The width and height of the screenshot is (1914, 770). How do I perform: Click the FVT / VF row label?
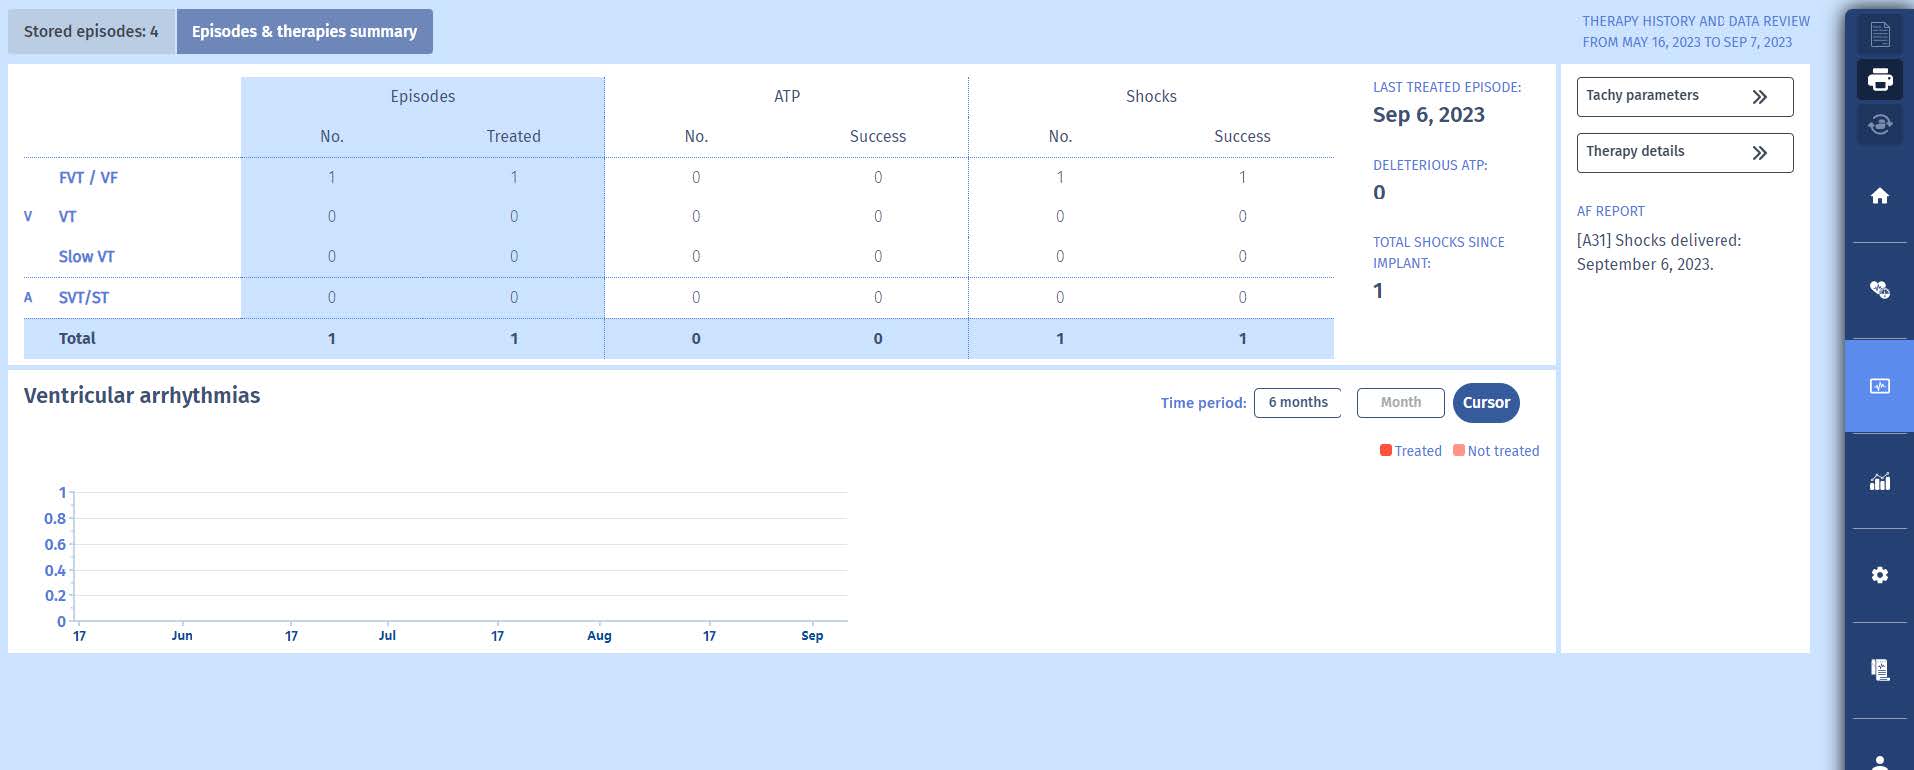pos(88,178)
